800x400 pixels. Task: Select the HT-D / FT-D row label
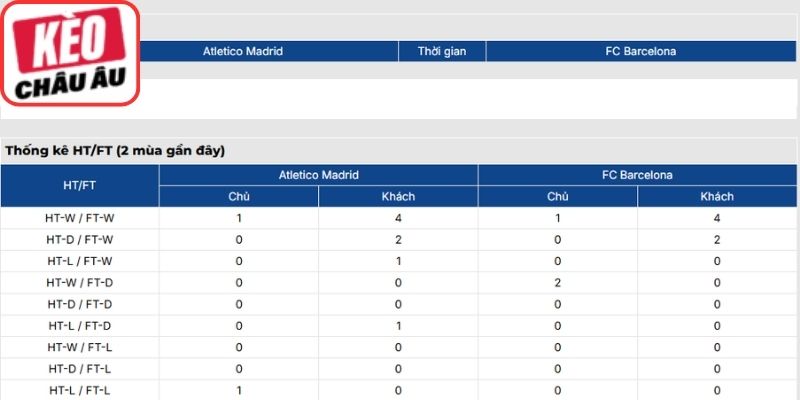80,305
